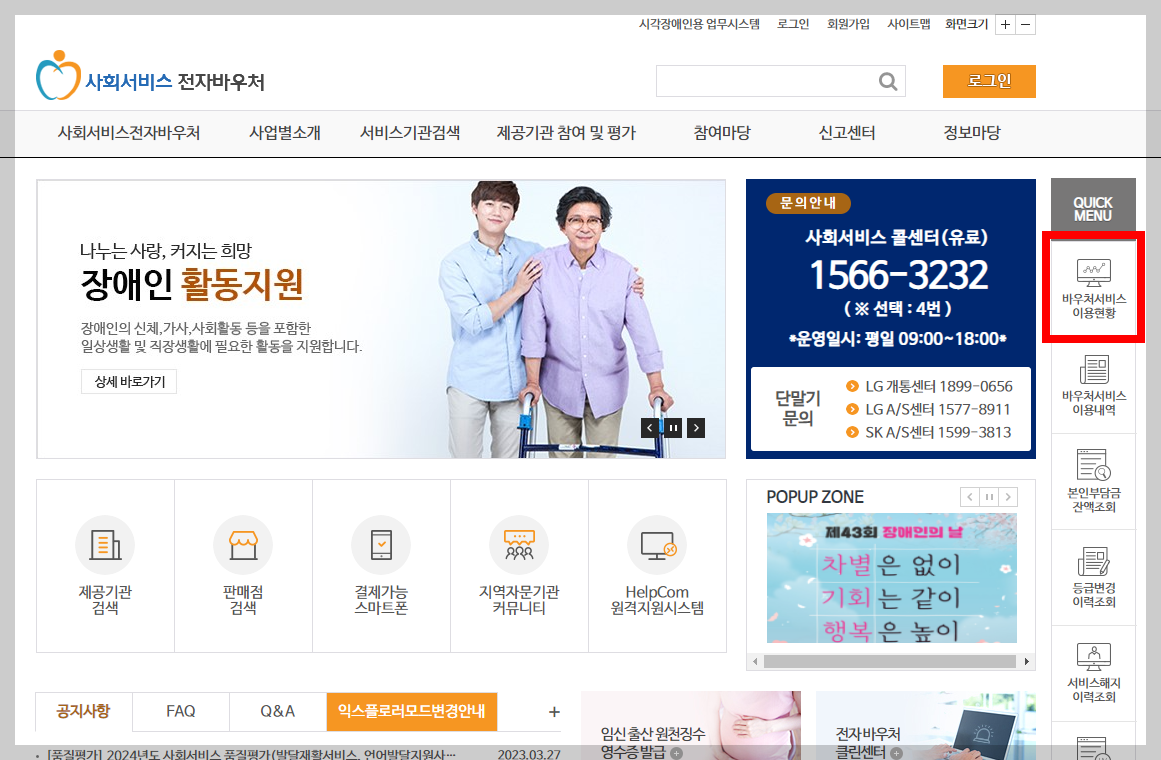This screenshot has width=1161, height=760.
Task: Select the FAQ tab
Action: click(181, 711)
